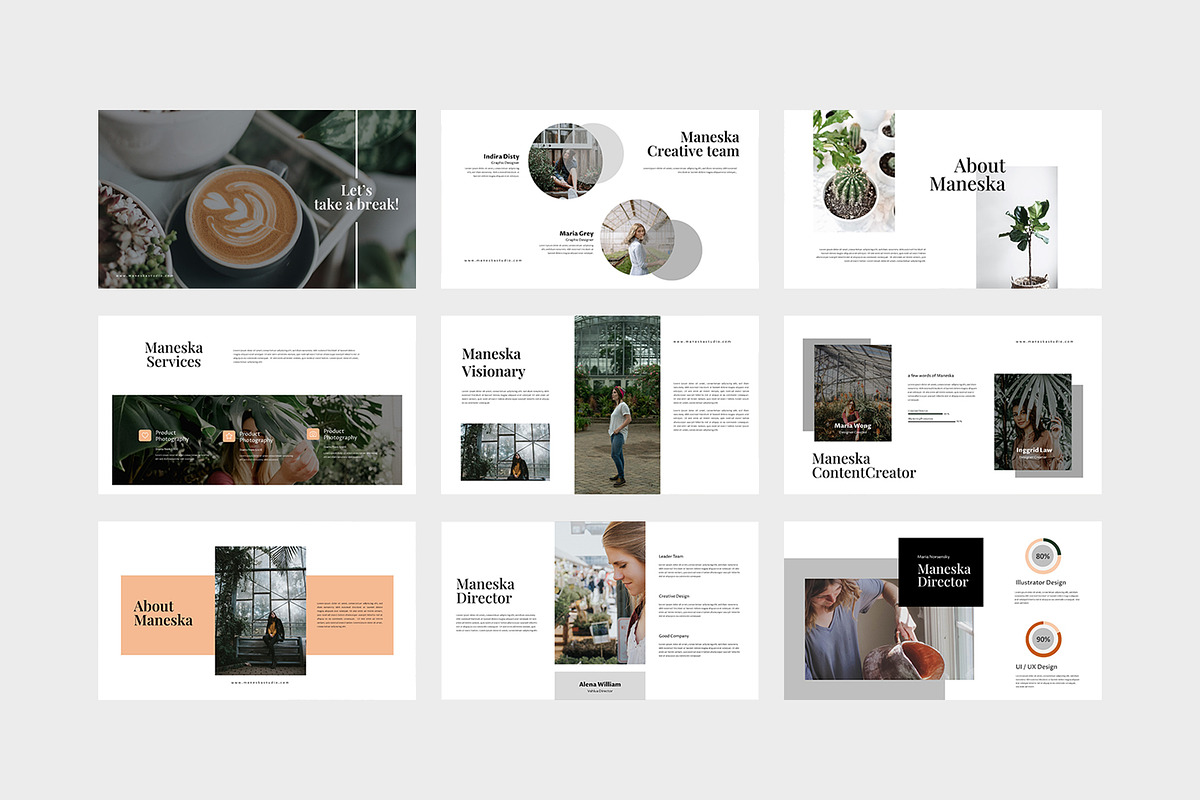
Task: Select the "Alena William" name box
Action: [600, 686]
